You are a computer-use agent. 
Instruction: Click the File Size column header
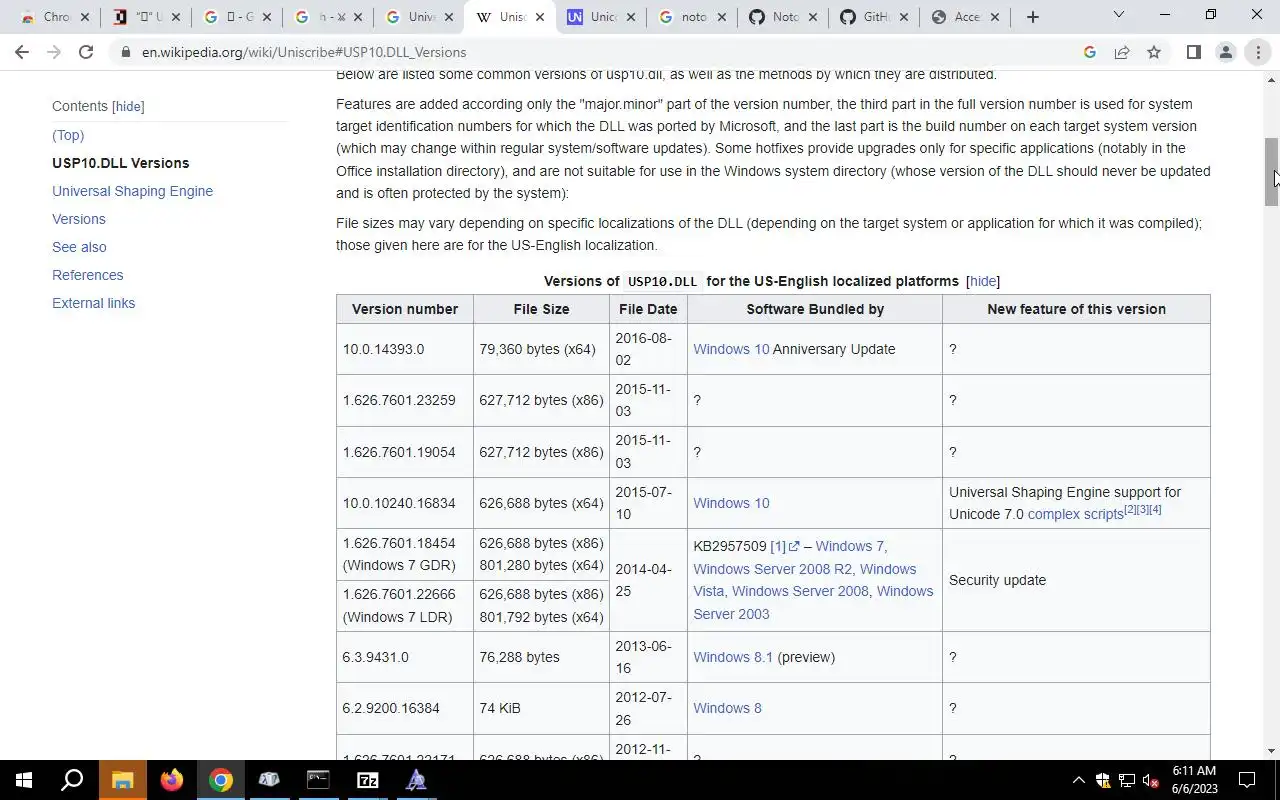[x=541, y=309]
